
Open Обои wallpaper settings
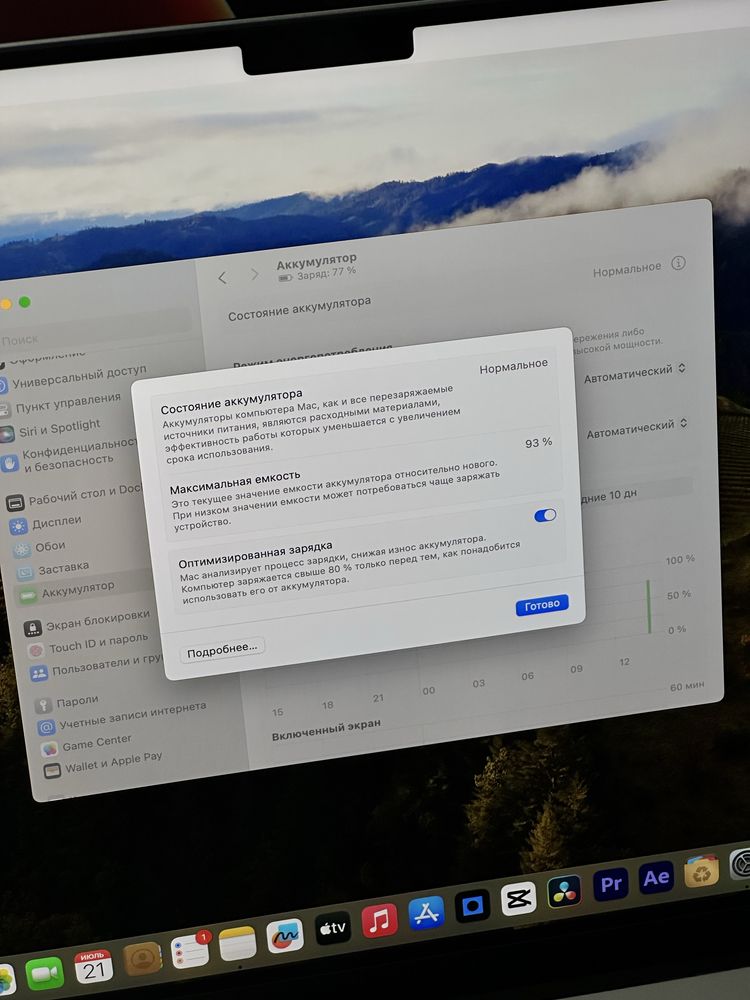click(40, 548)
